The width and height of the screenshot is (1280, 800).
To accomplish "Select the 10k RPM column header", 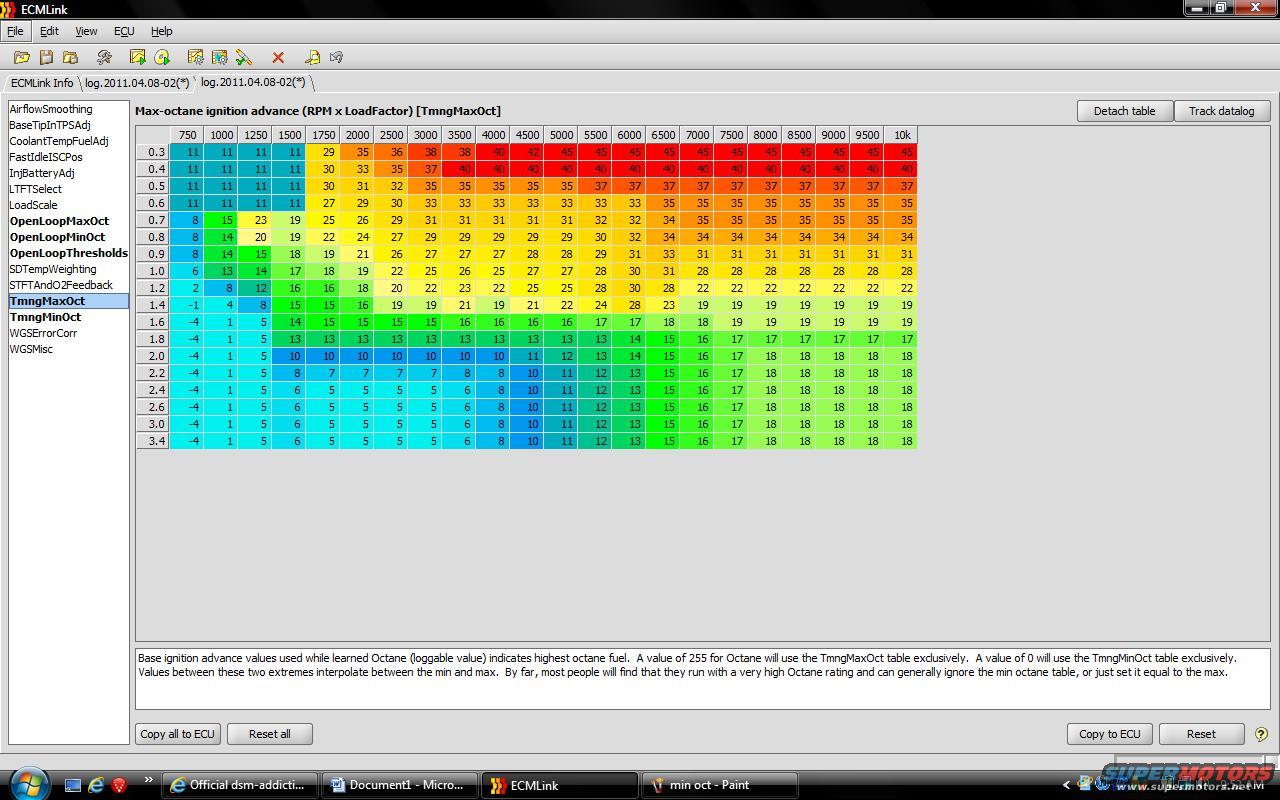I will point(902,135).
